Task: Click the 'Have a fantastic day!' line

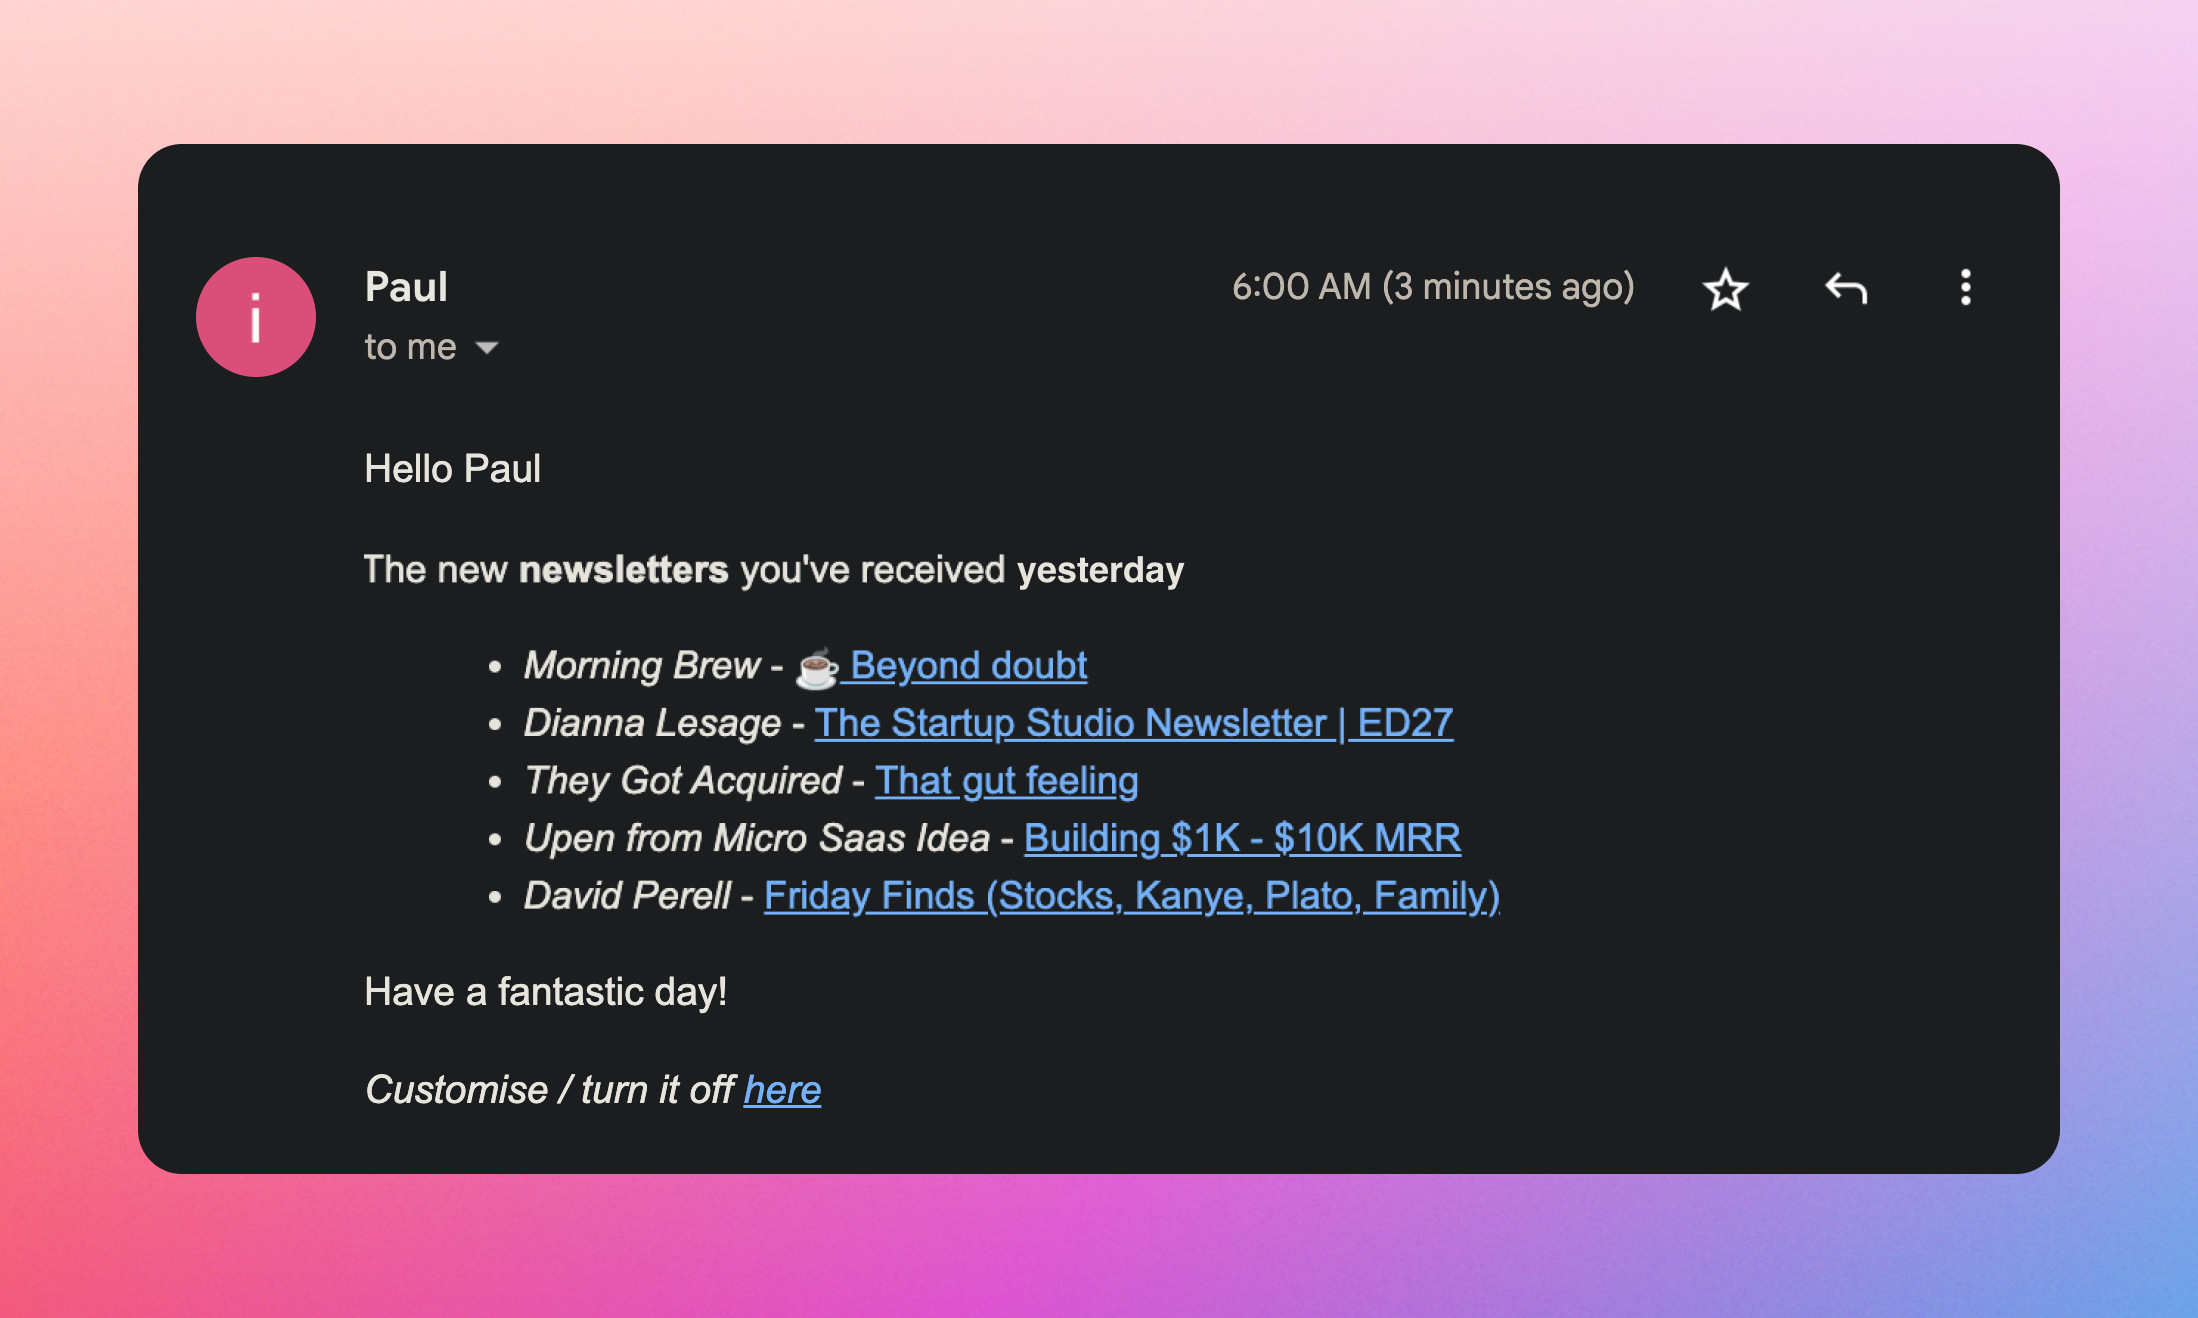Action: tap(545, 992)
